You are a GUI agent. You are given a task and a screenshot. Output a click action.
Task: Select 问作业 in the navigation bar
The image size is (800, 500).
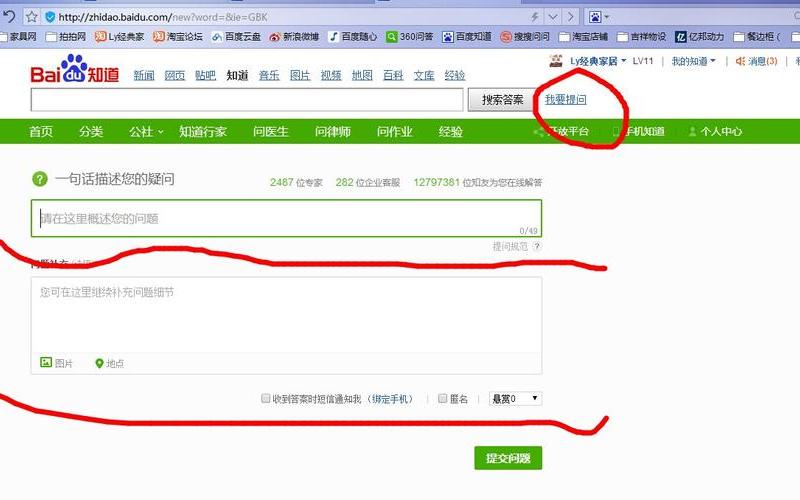[x=394, y=132]
